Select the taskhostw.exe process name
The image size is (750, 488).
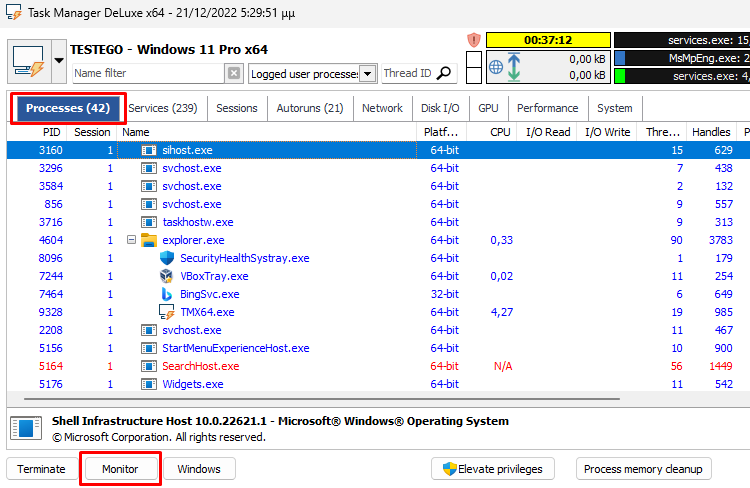198,222
